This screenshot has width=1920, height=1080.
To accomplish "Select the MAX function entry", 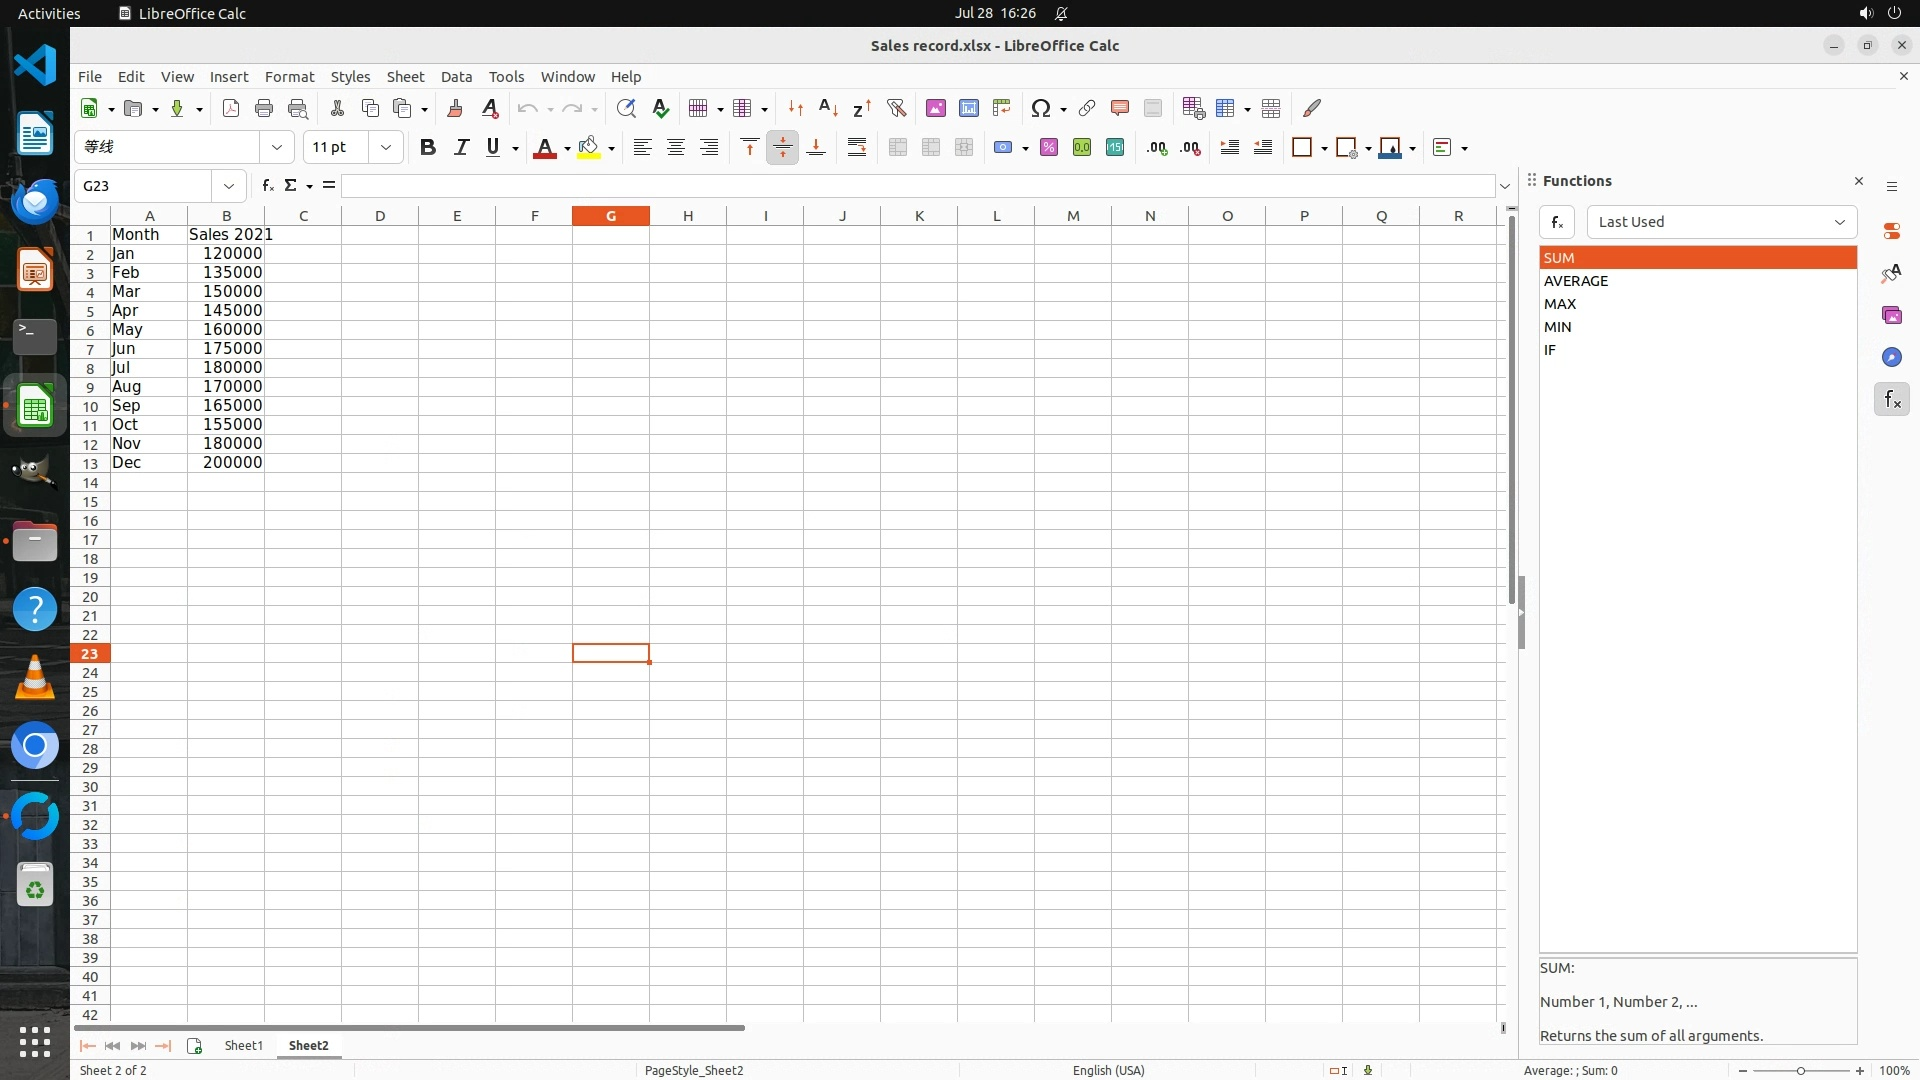I will pos(1560,304).
